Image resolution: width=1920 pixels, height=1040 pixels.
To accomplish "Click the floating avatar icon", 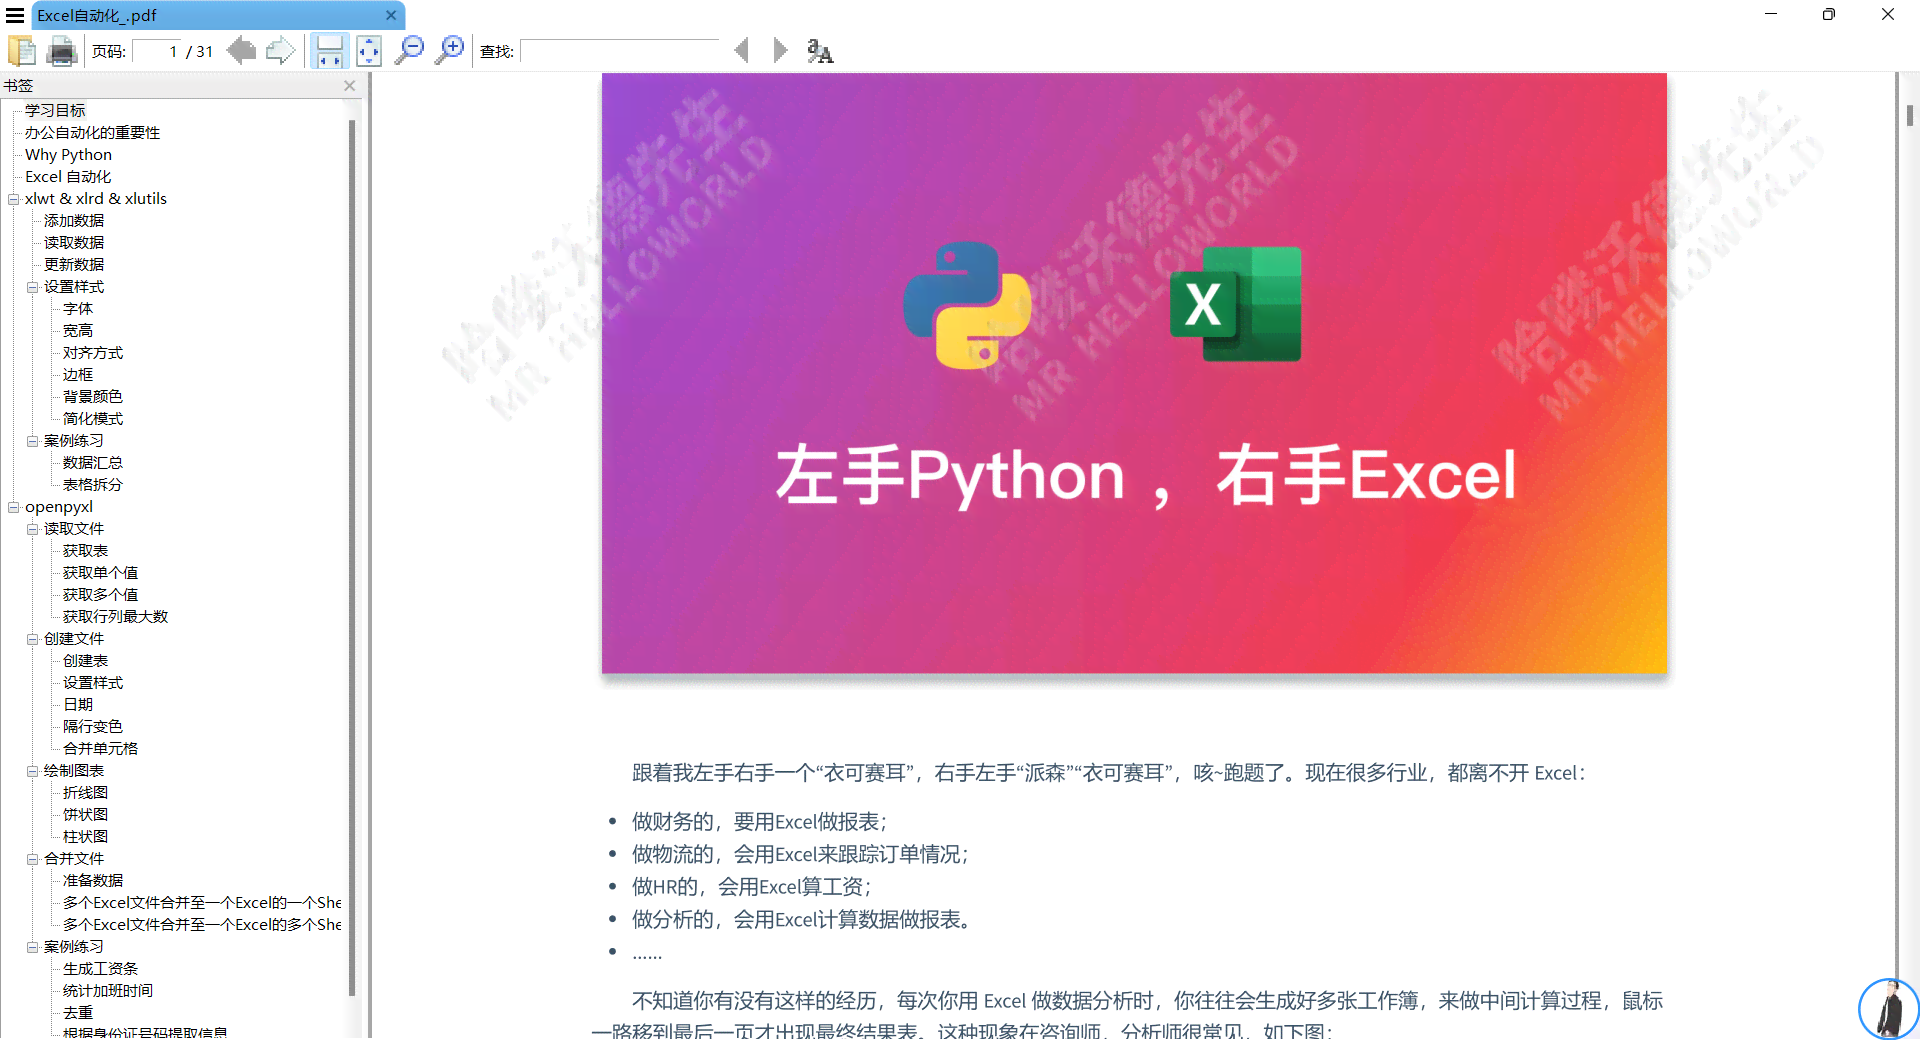I will [x=1888, y=1008].
